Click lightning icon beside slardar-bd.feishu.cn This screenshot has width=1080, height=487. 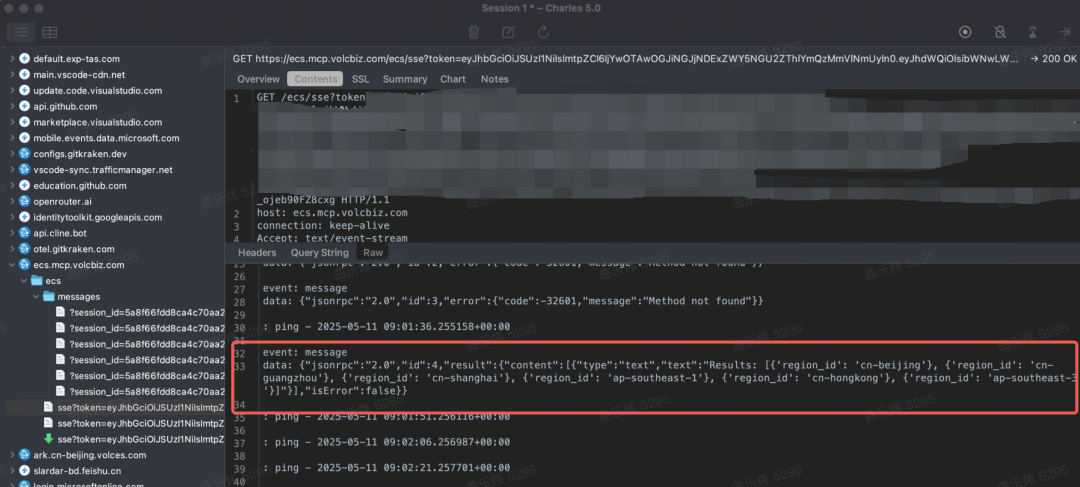coord(25,471)
